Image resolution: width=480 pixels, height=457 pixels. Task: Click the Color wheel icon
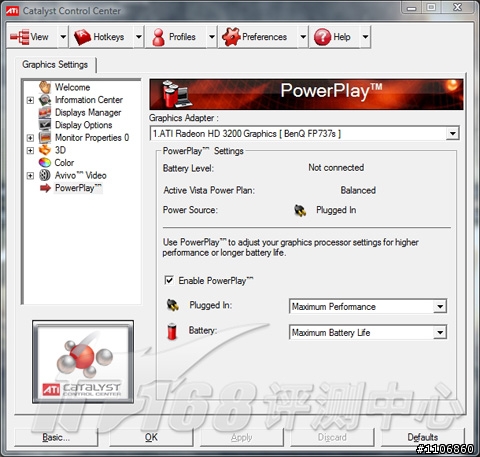point(45,163)
